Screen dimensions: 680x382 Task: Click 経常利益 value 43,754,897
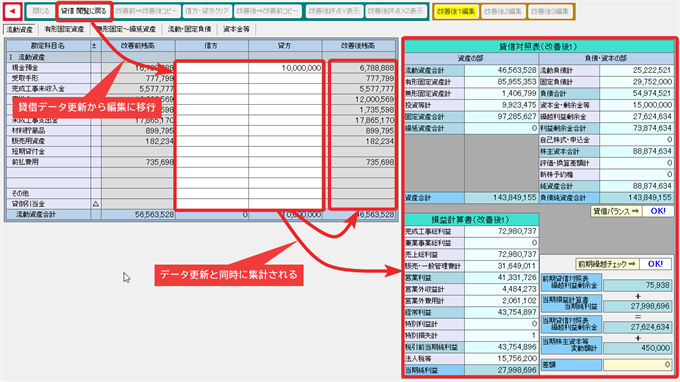(501, 313)
